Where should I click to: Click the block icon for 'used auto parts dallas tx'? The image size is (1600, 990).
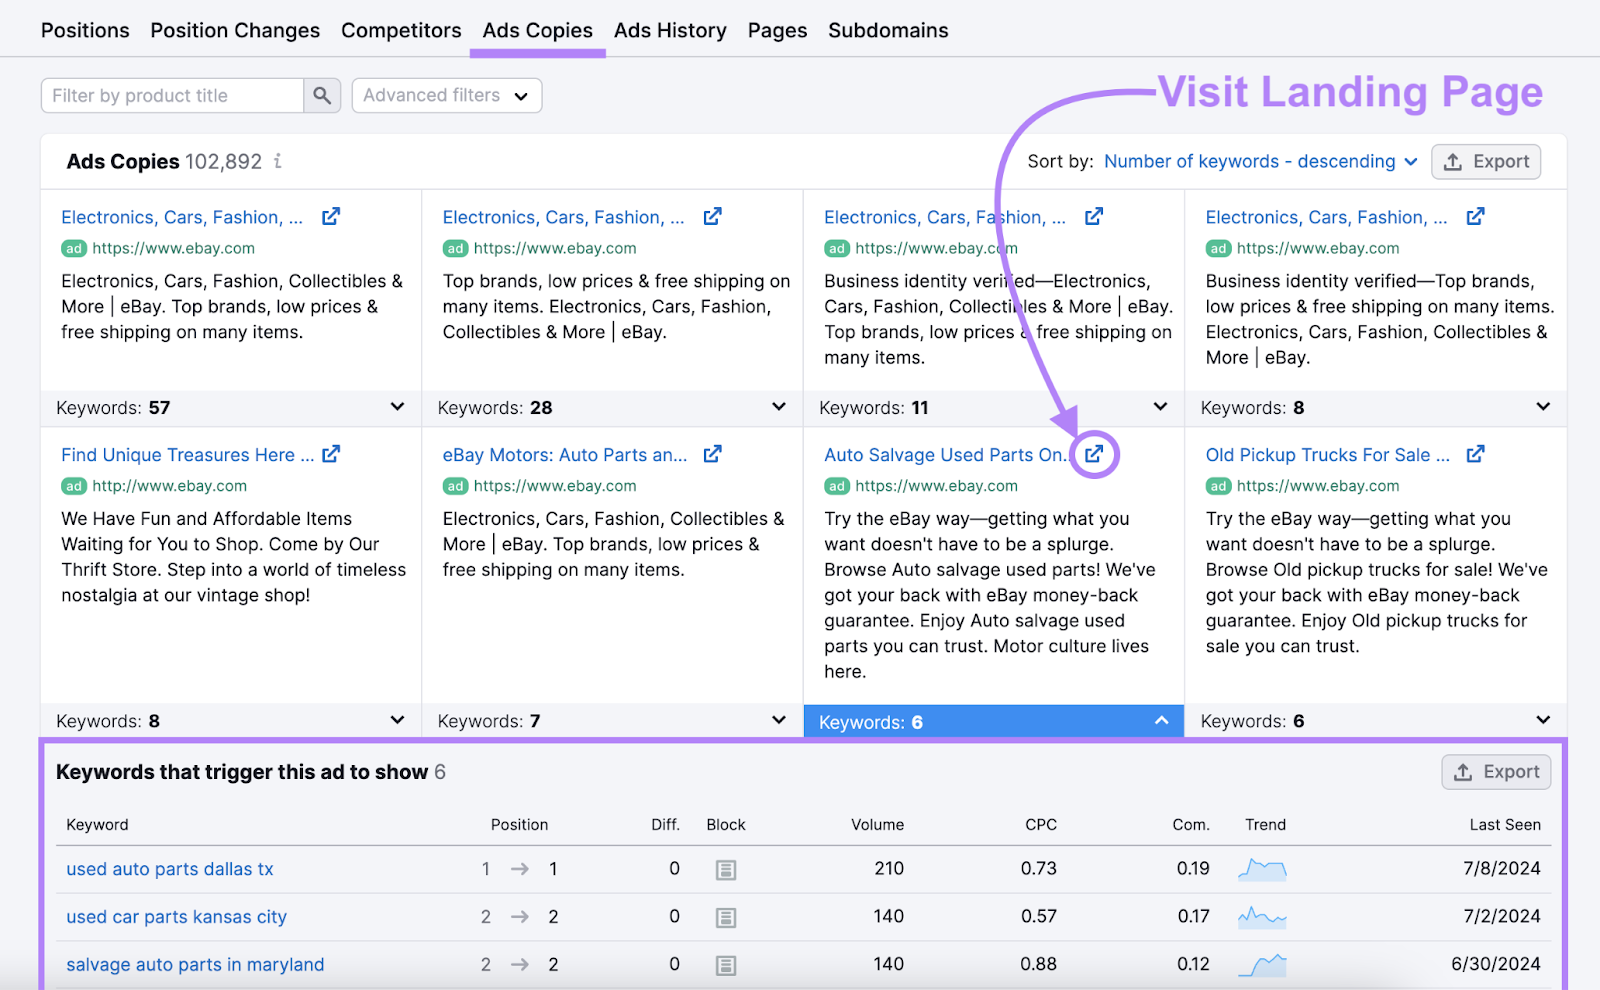tap(725, 869)
